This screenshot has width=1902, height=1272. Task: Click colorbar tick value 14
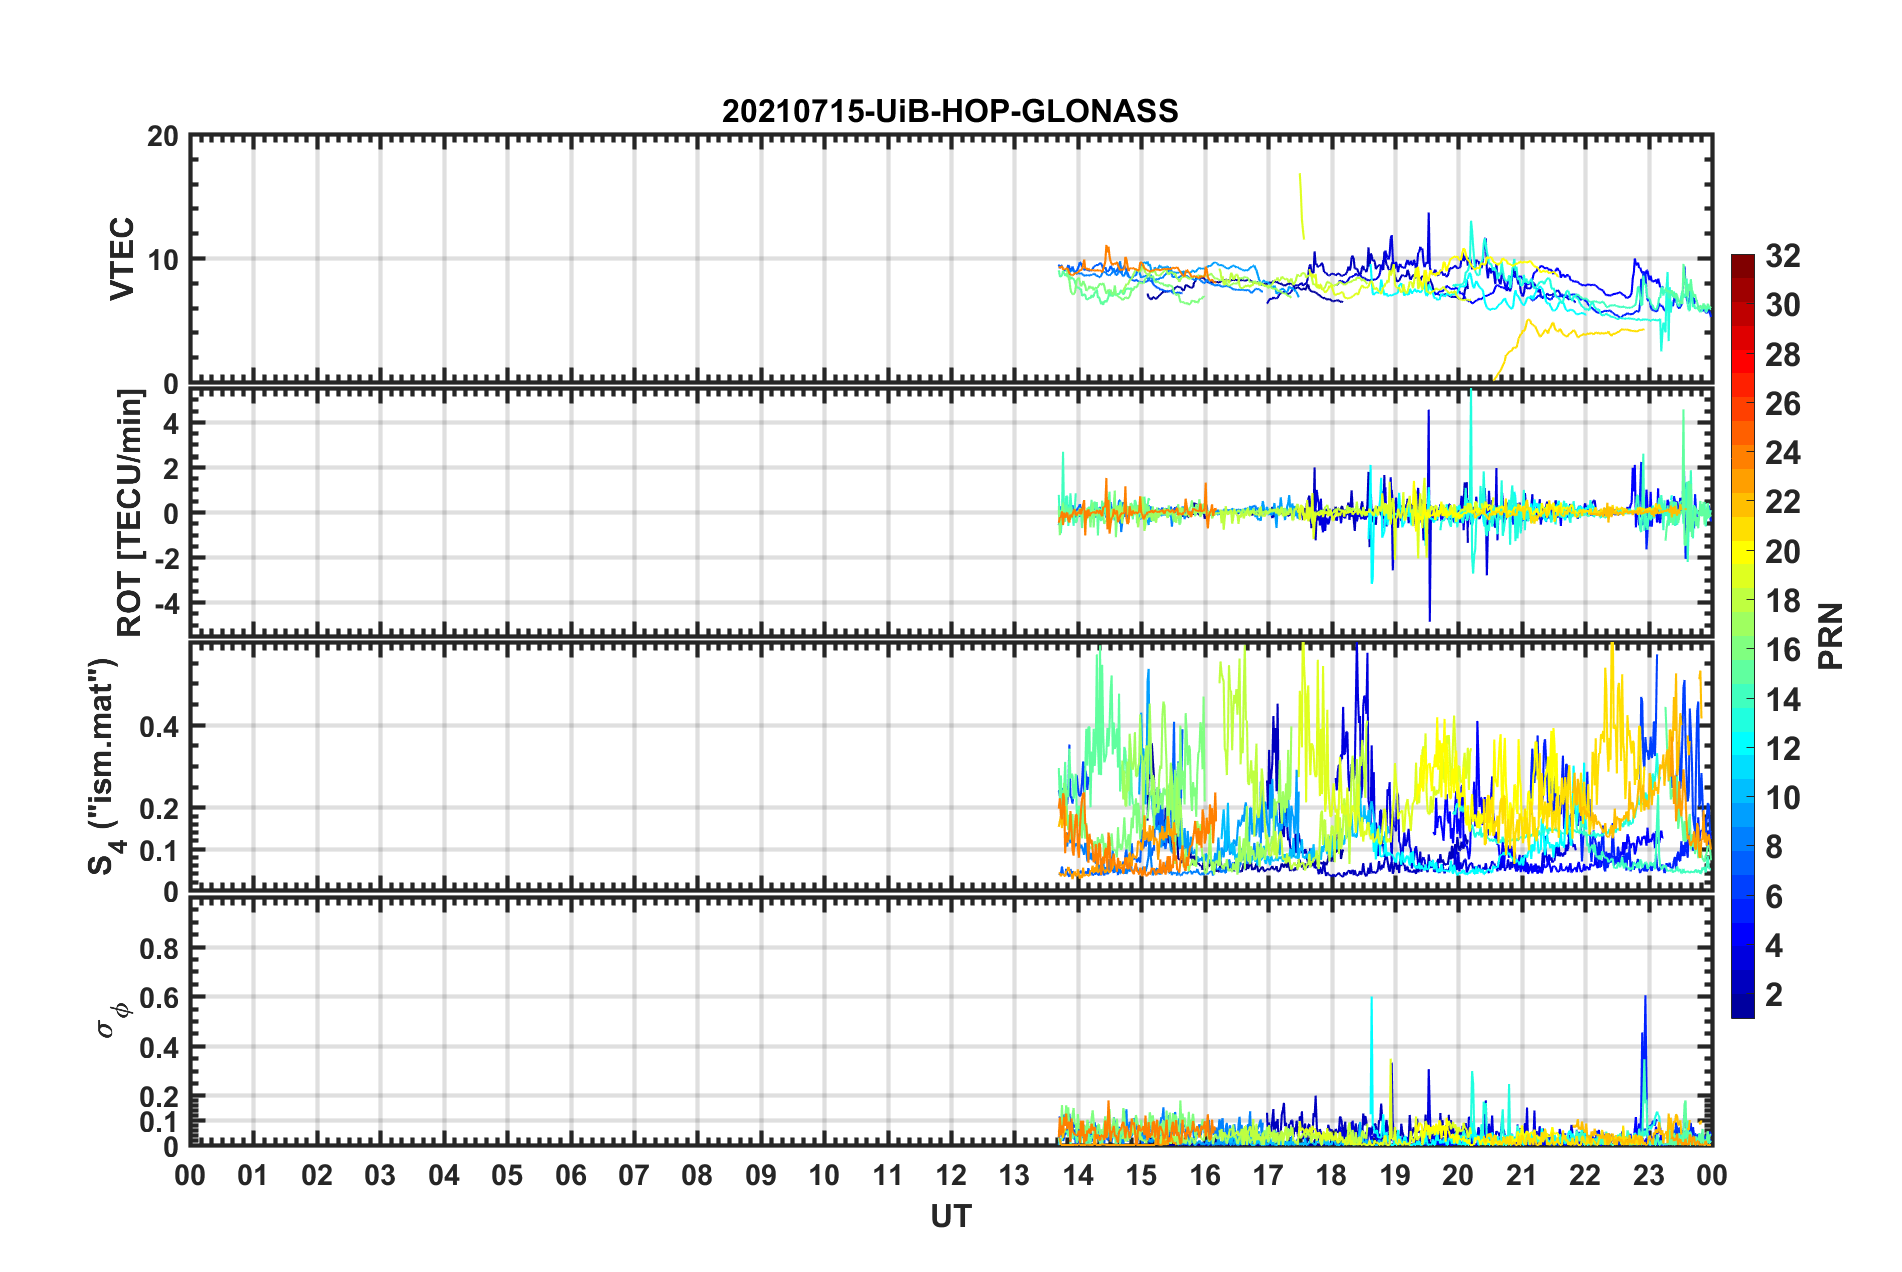pyautogui.click(x=1782, y=700)
